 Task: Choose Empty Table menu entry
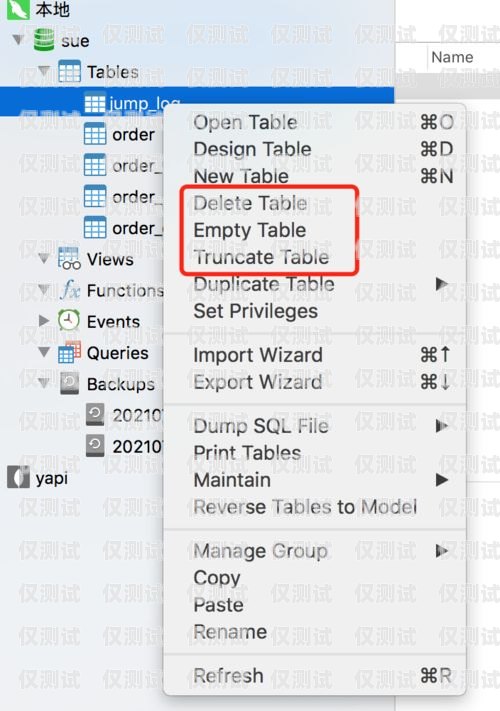(250, 230)
